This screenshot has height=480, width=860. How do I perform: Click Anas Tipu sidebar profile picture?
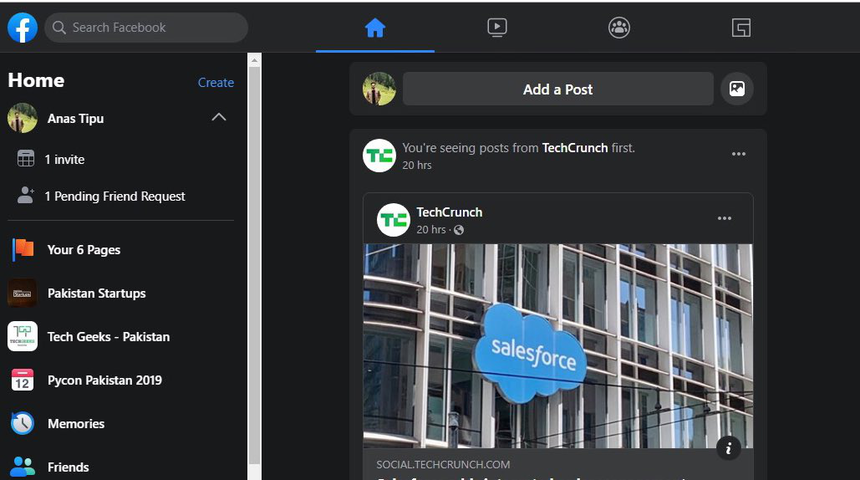[22, 118]
